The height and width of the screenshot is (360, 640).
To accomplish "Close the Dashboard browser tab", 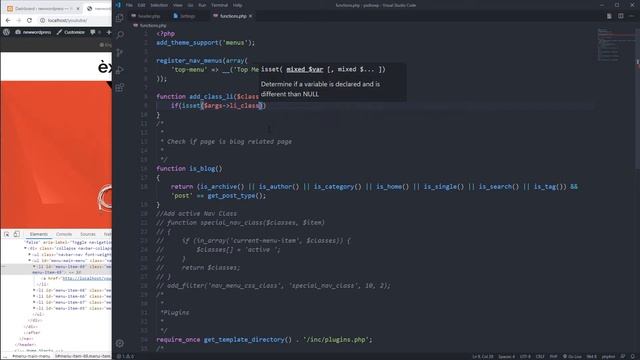I will click(x=78, y=9).
